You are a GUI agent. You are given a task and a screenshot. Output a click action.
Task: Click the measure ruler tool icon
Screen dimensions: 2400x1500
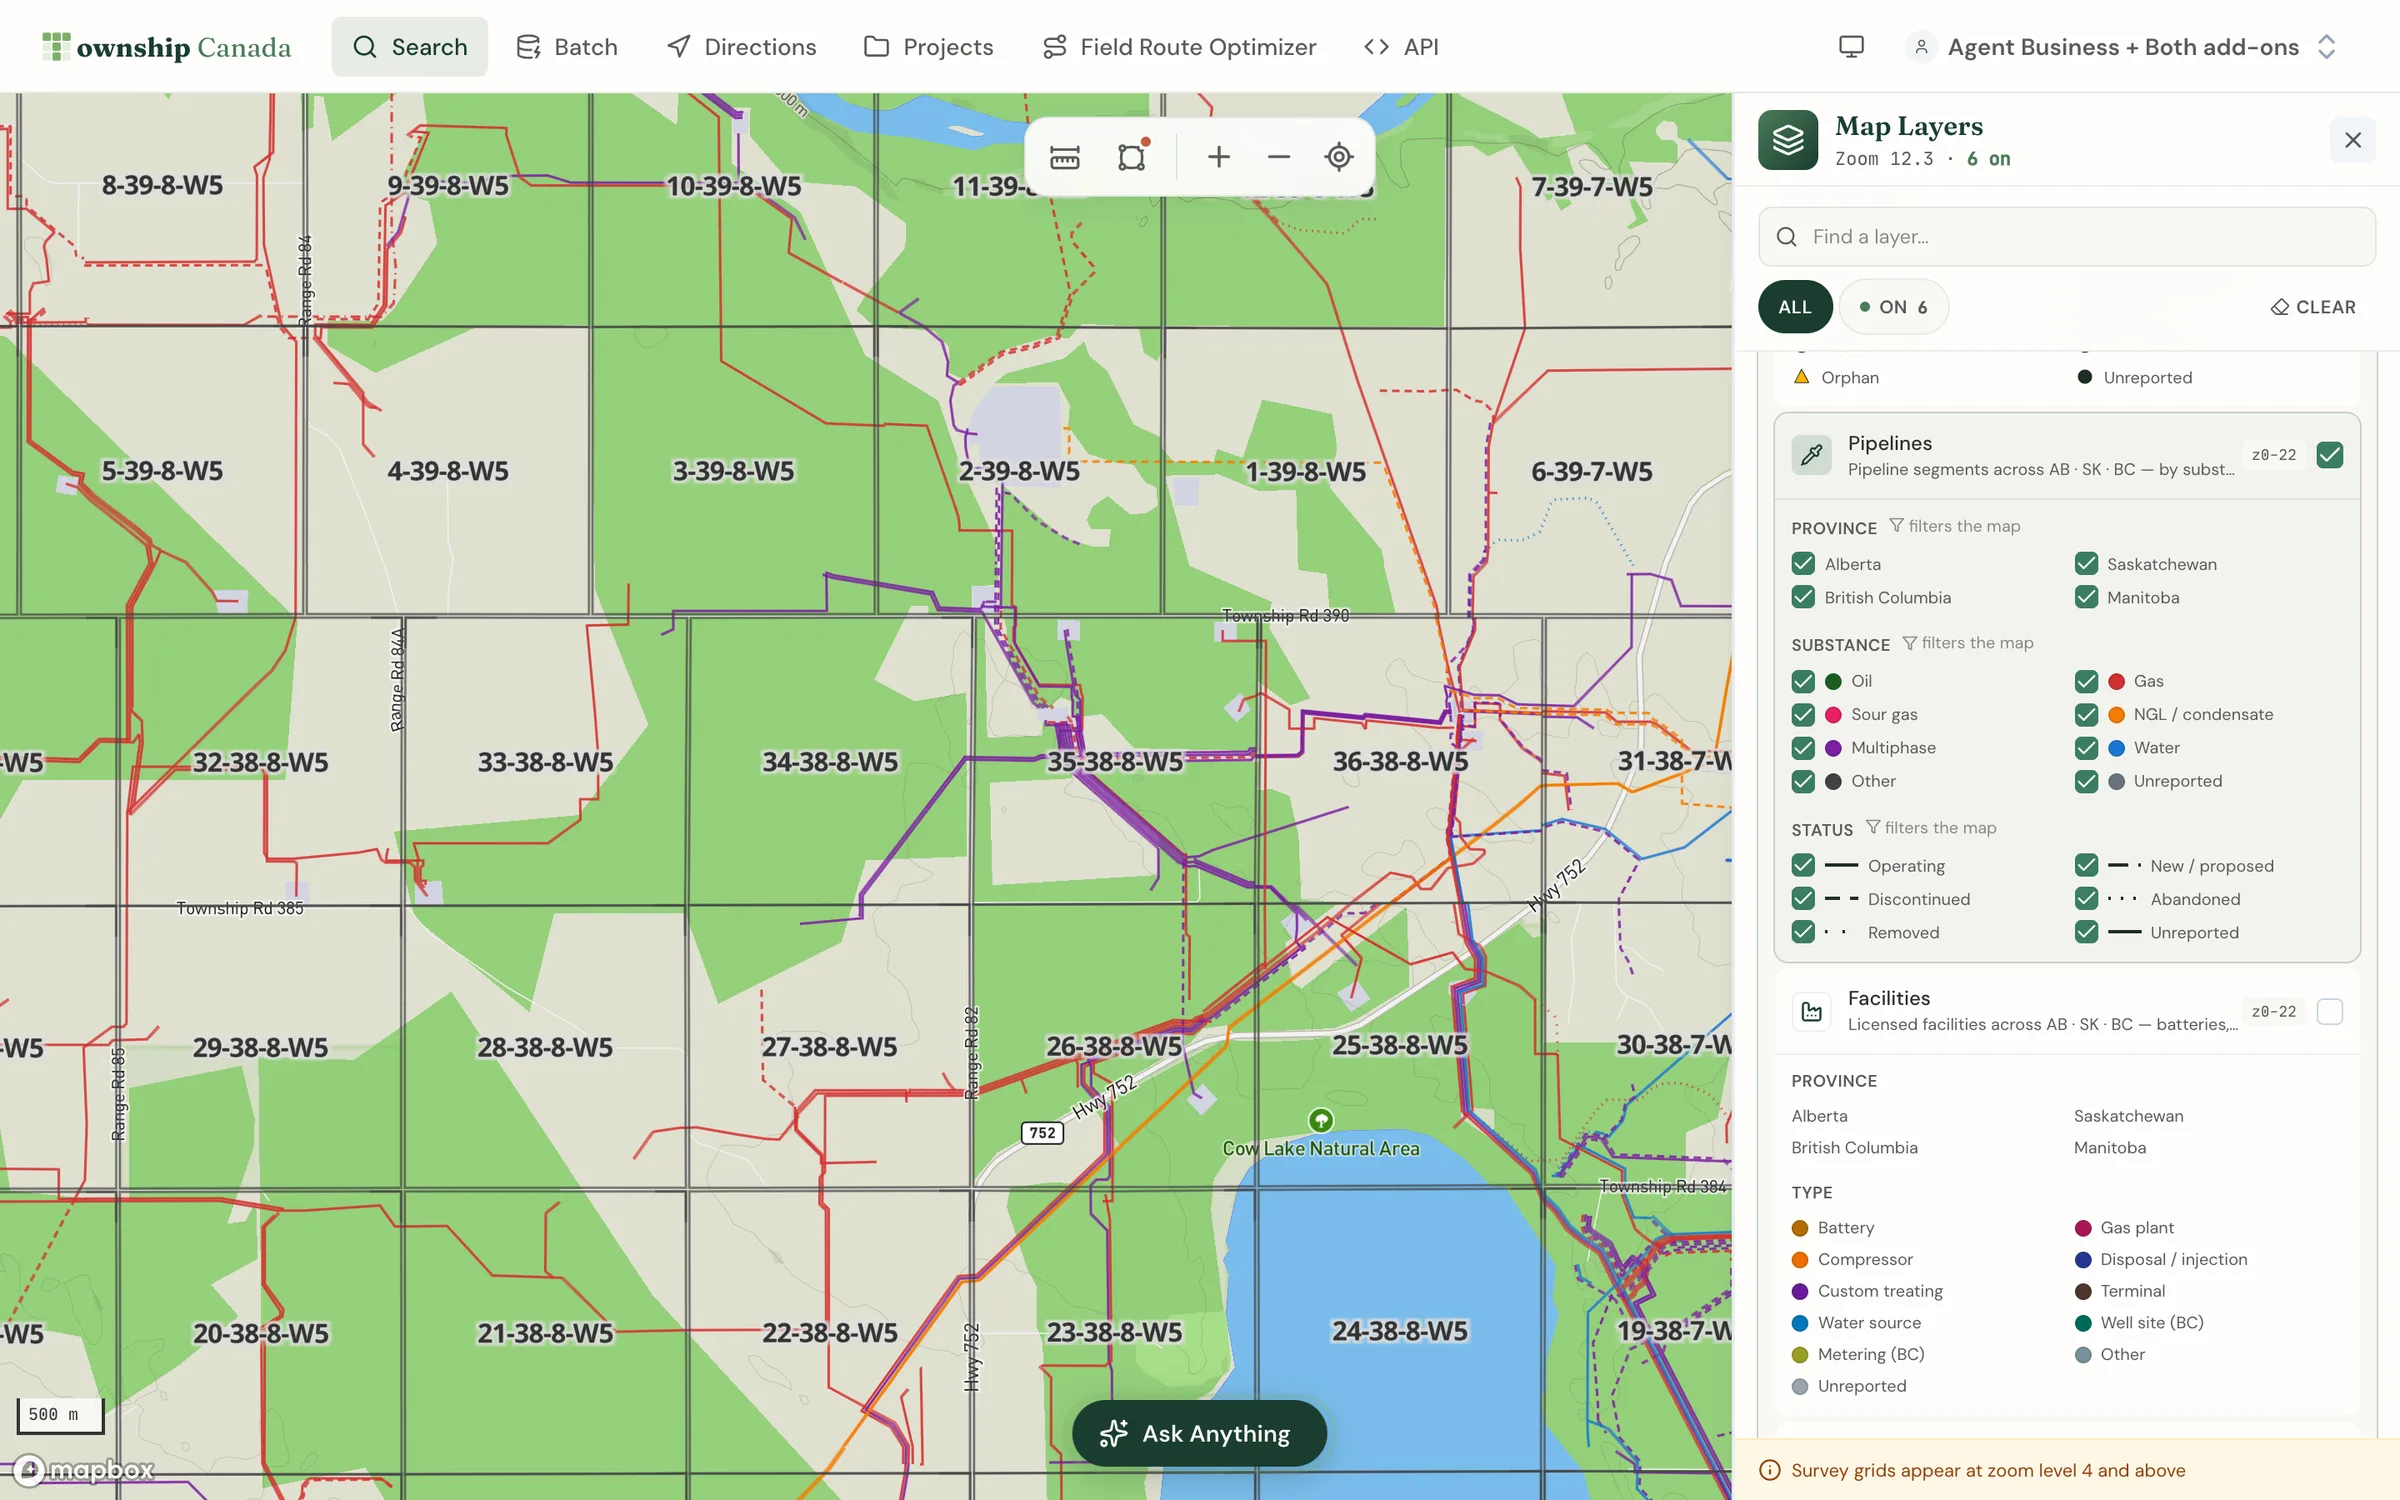coord(1065,157)
